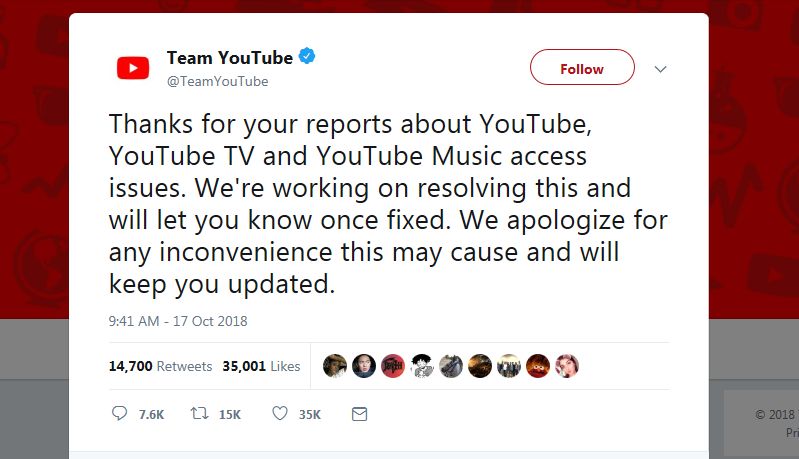Open the first liker avatar in the row
The image size is (799, 459).
coord(335,366)
